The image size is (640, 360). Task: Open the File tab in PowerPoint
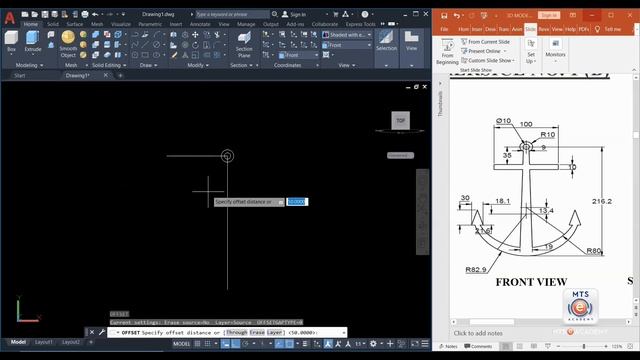[444, 29]
